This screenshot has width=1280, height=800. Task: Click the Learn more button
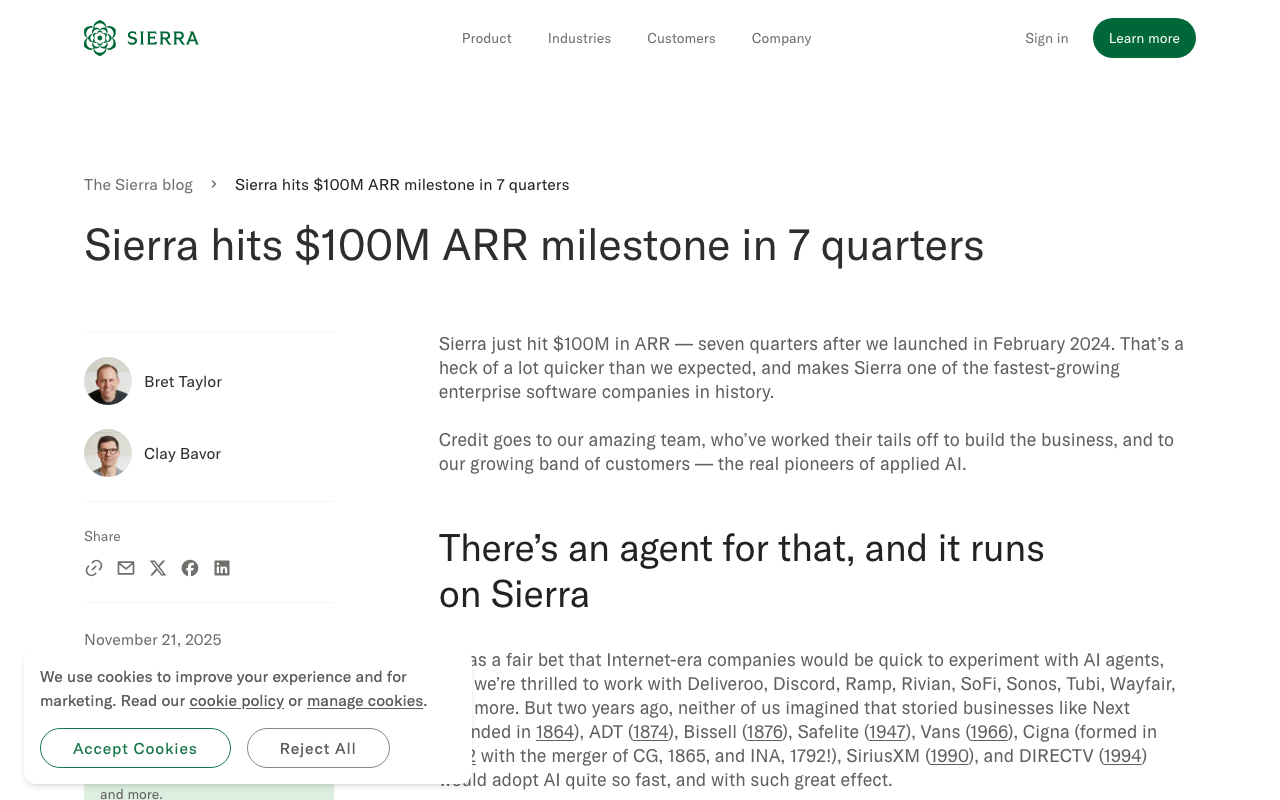1144,38
